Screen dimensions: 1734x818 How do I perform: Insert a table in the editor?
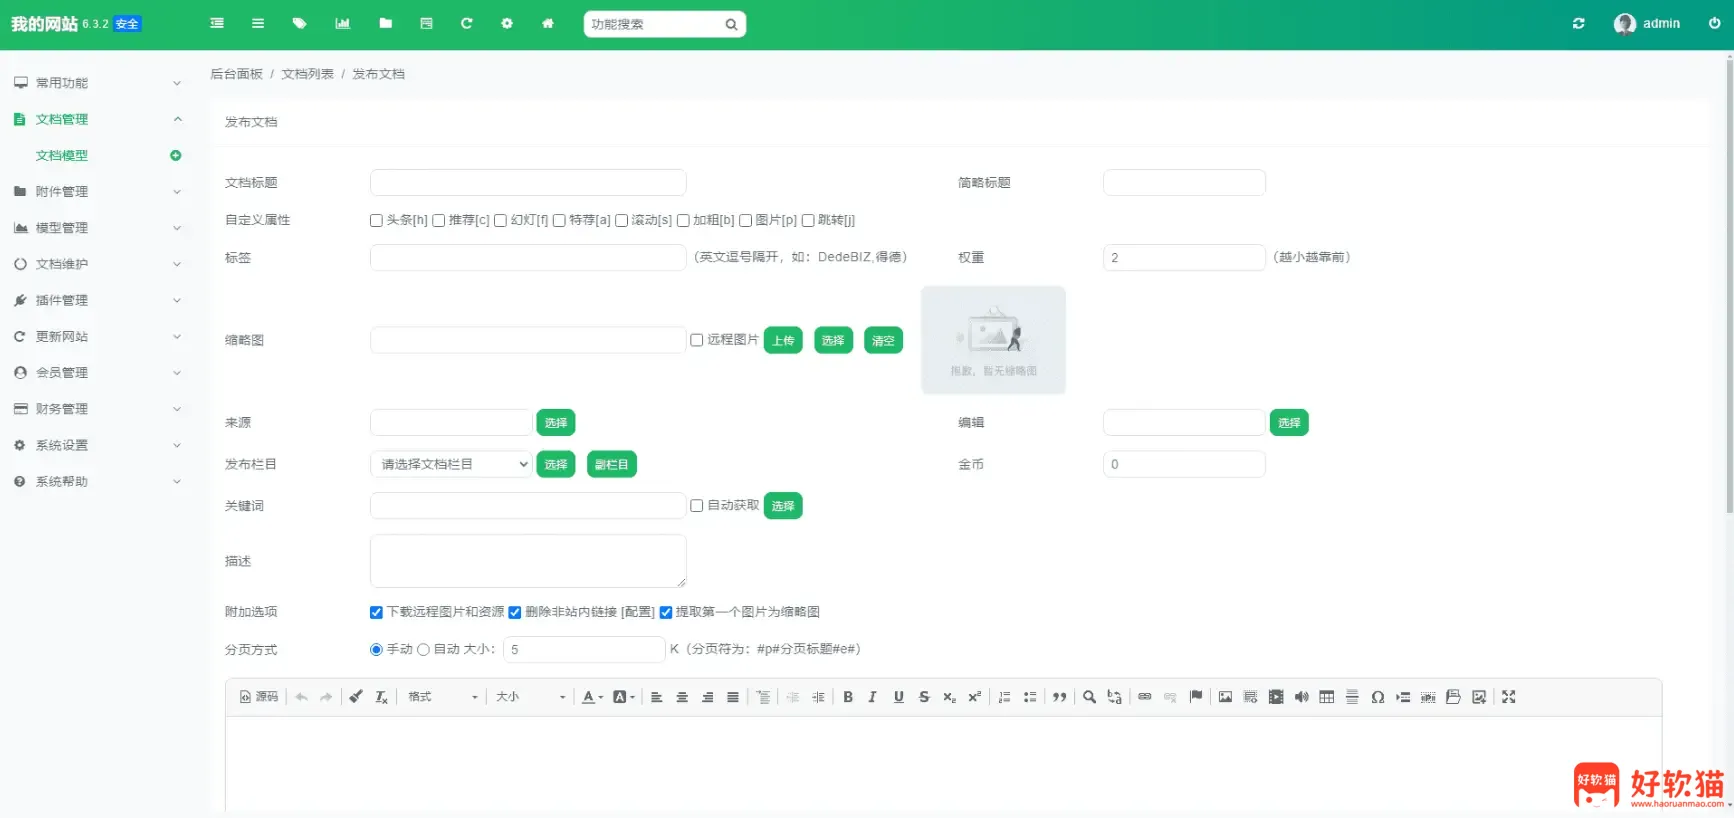click(x=1327, y=697)
